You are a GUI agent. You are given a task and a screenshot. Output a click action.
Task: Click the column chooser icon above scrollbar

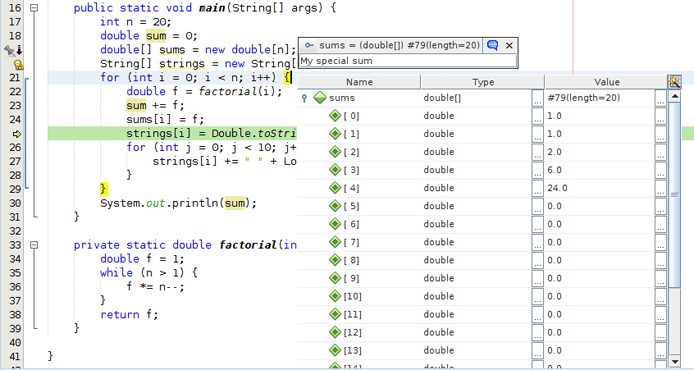pos(674,81)
